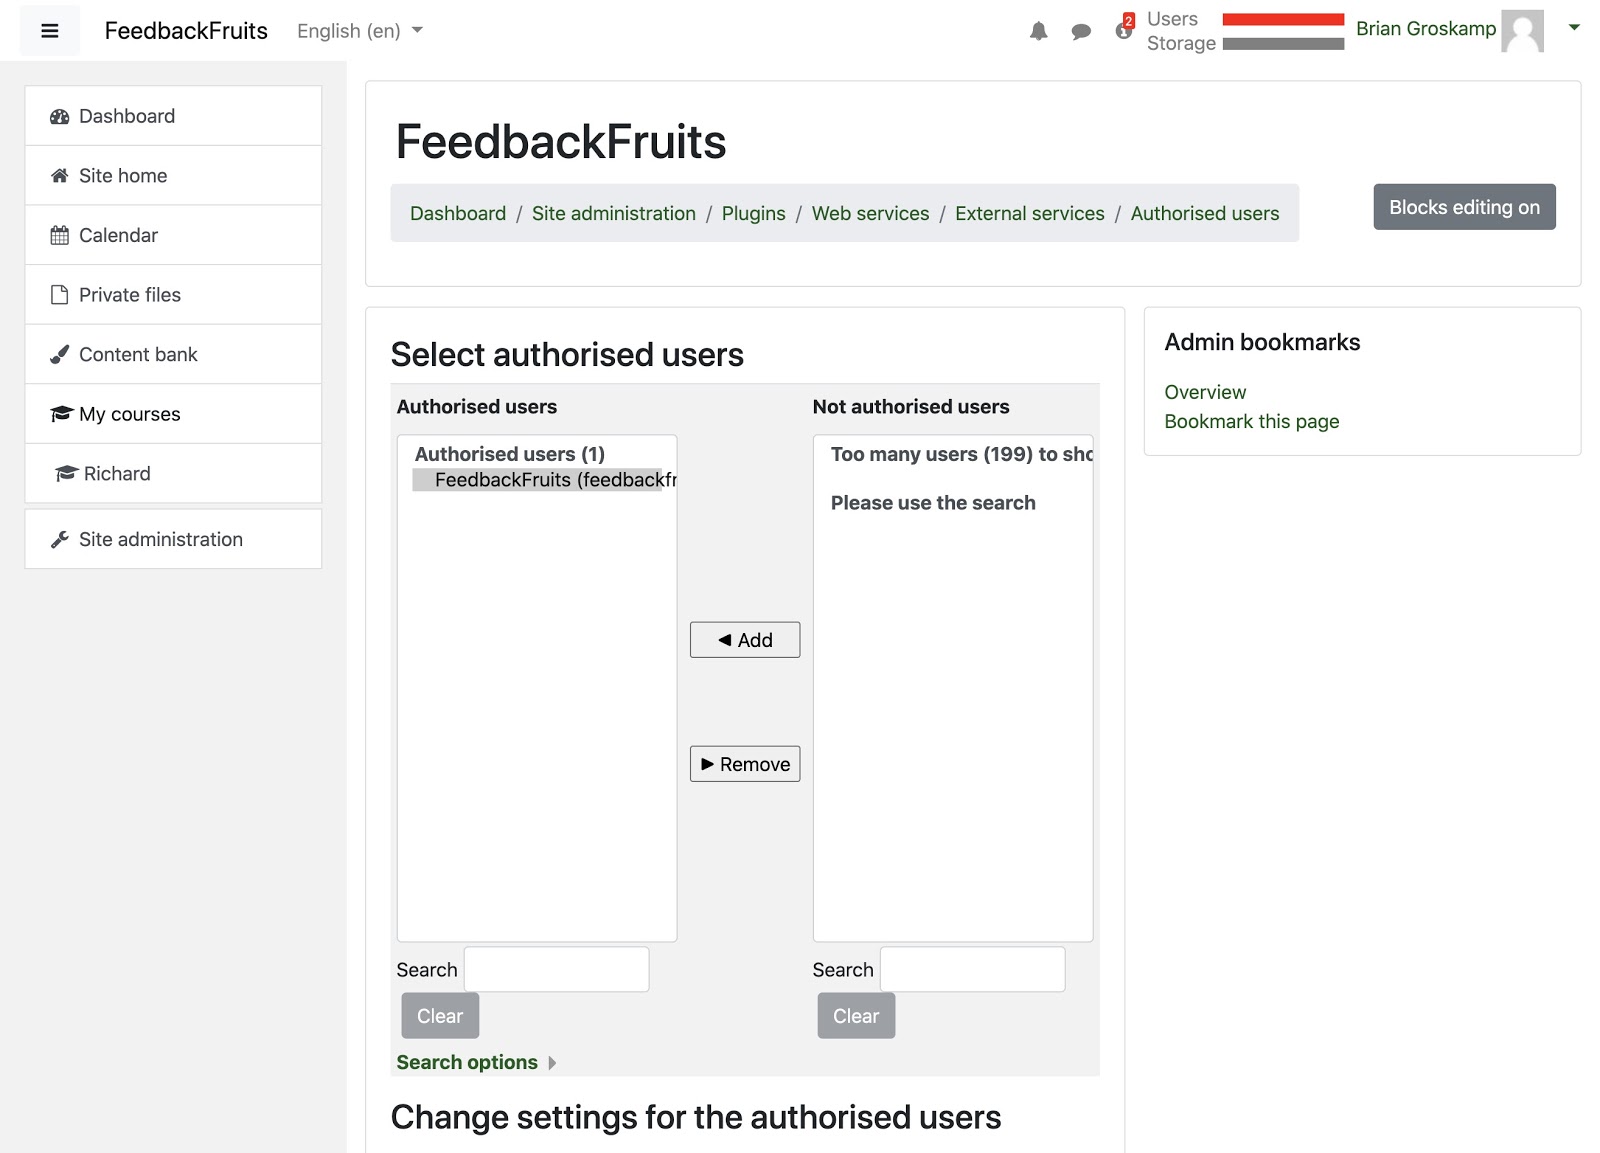Click the info icon with the red badge
The image size is (1600, 1153).
[1124, 28]
